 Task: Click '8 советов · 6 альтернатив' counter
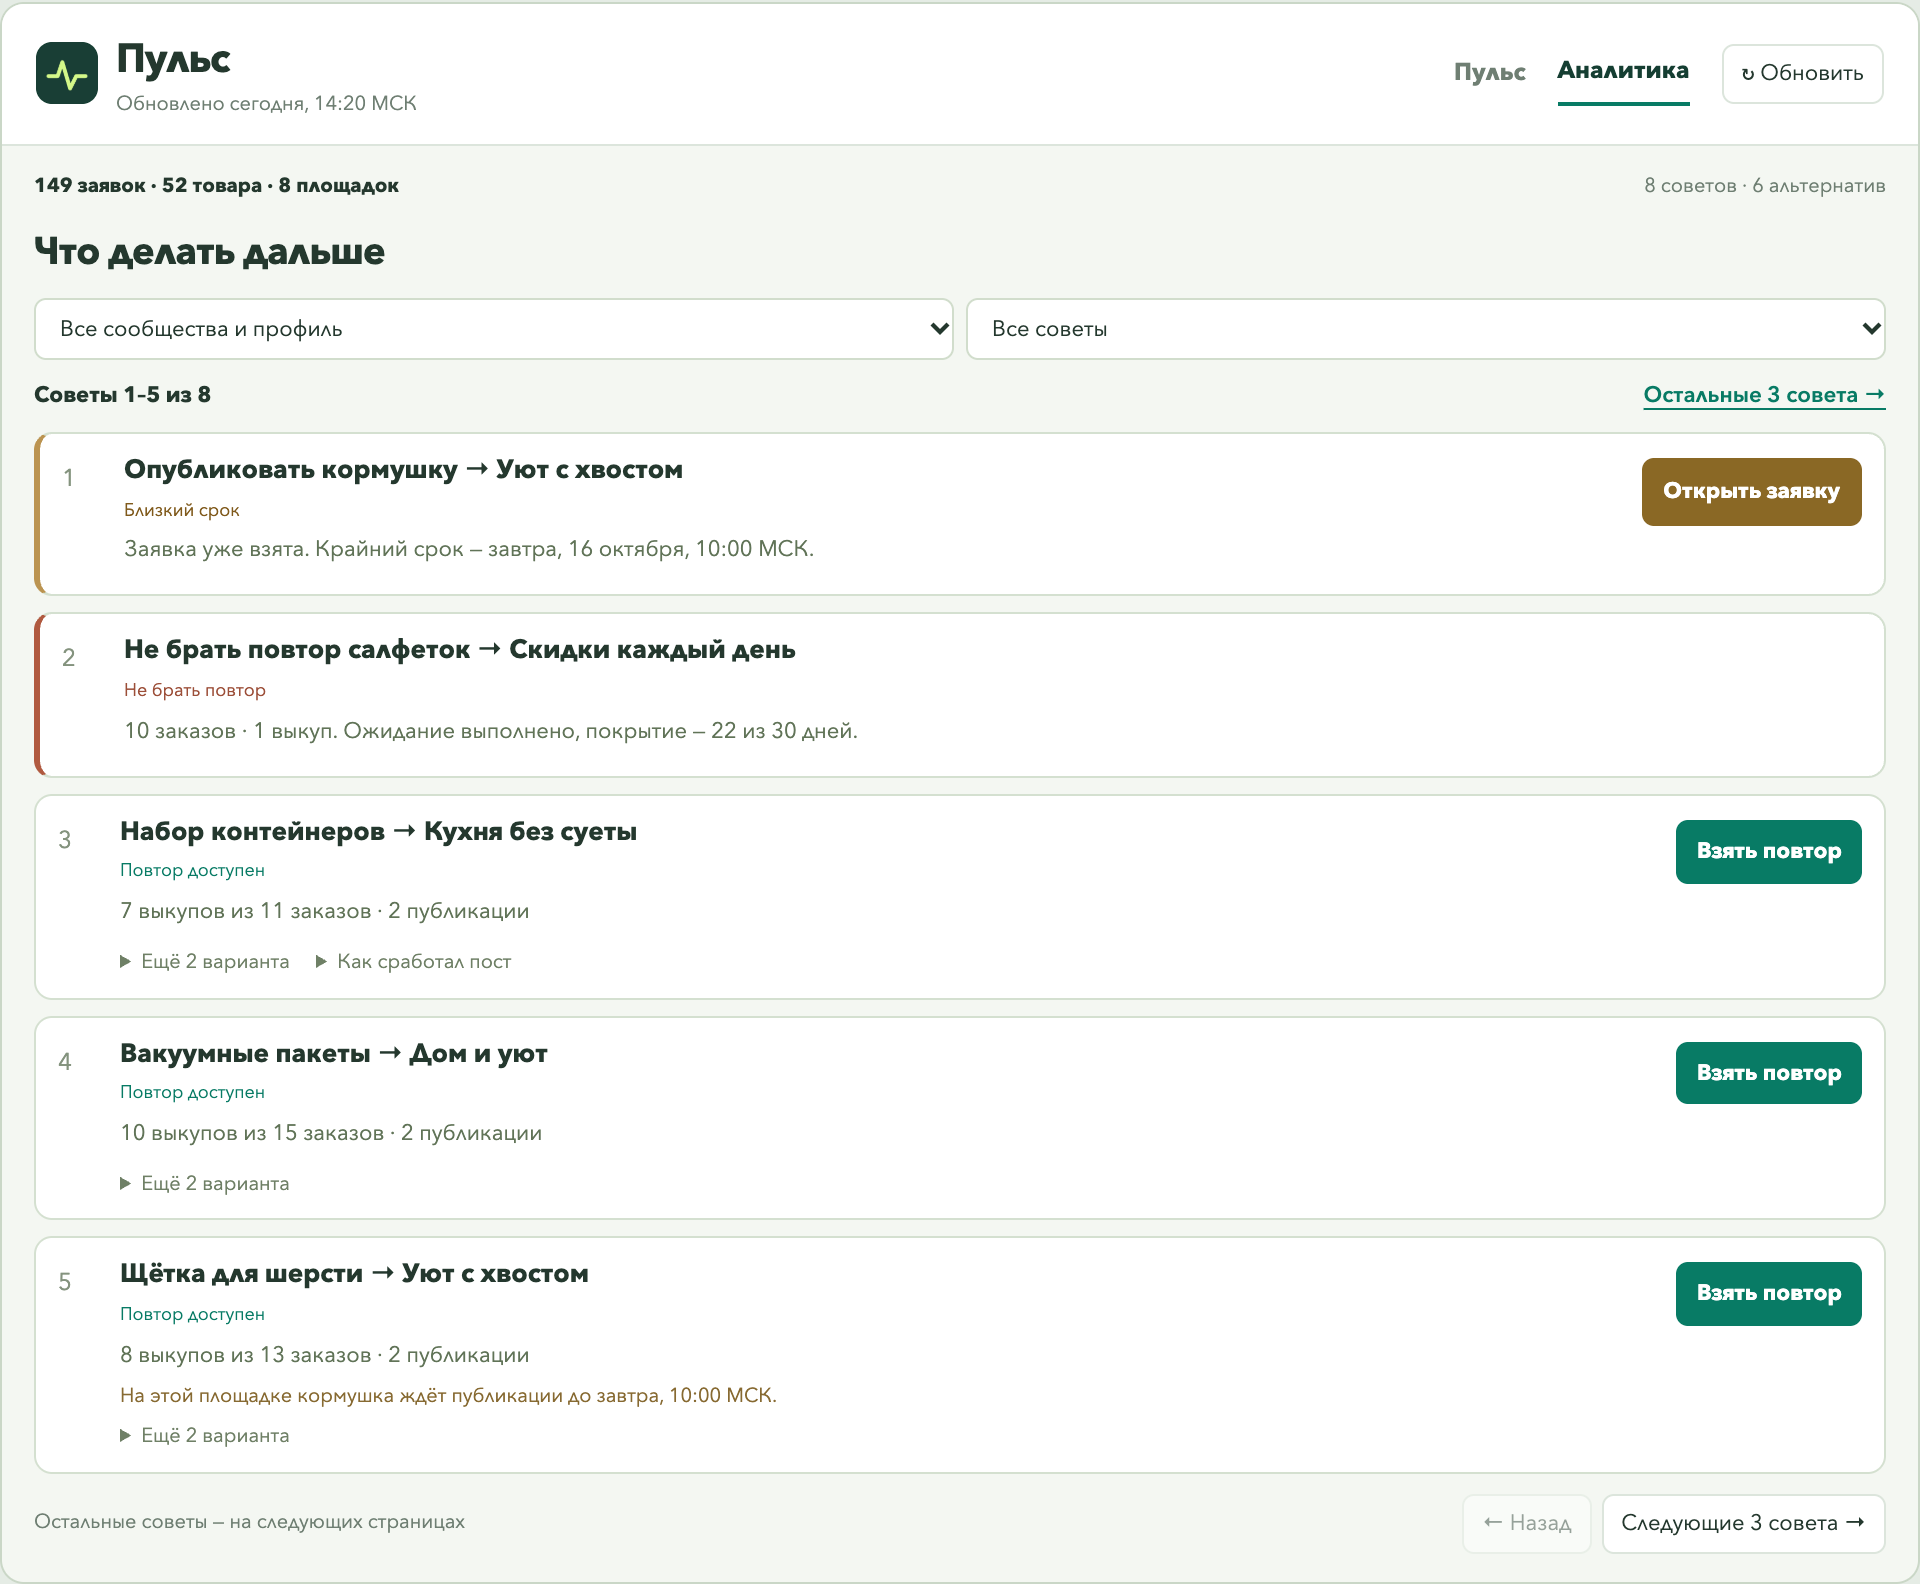click(1764, 185)
